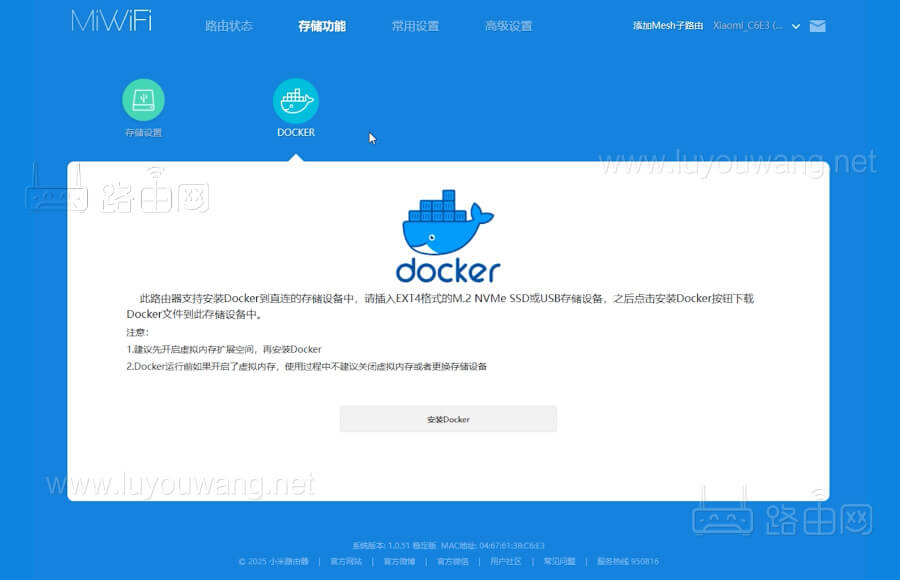Visit the 用户社区 footer link

(506, 561)
